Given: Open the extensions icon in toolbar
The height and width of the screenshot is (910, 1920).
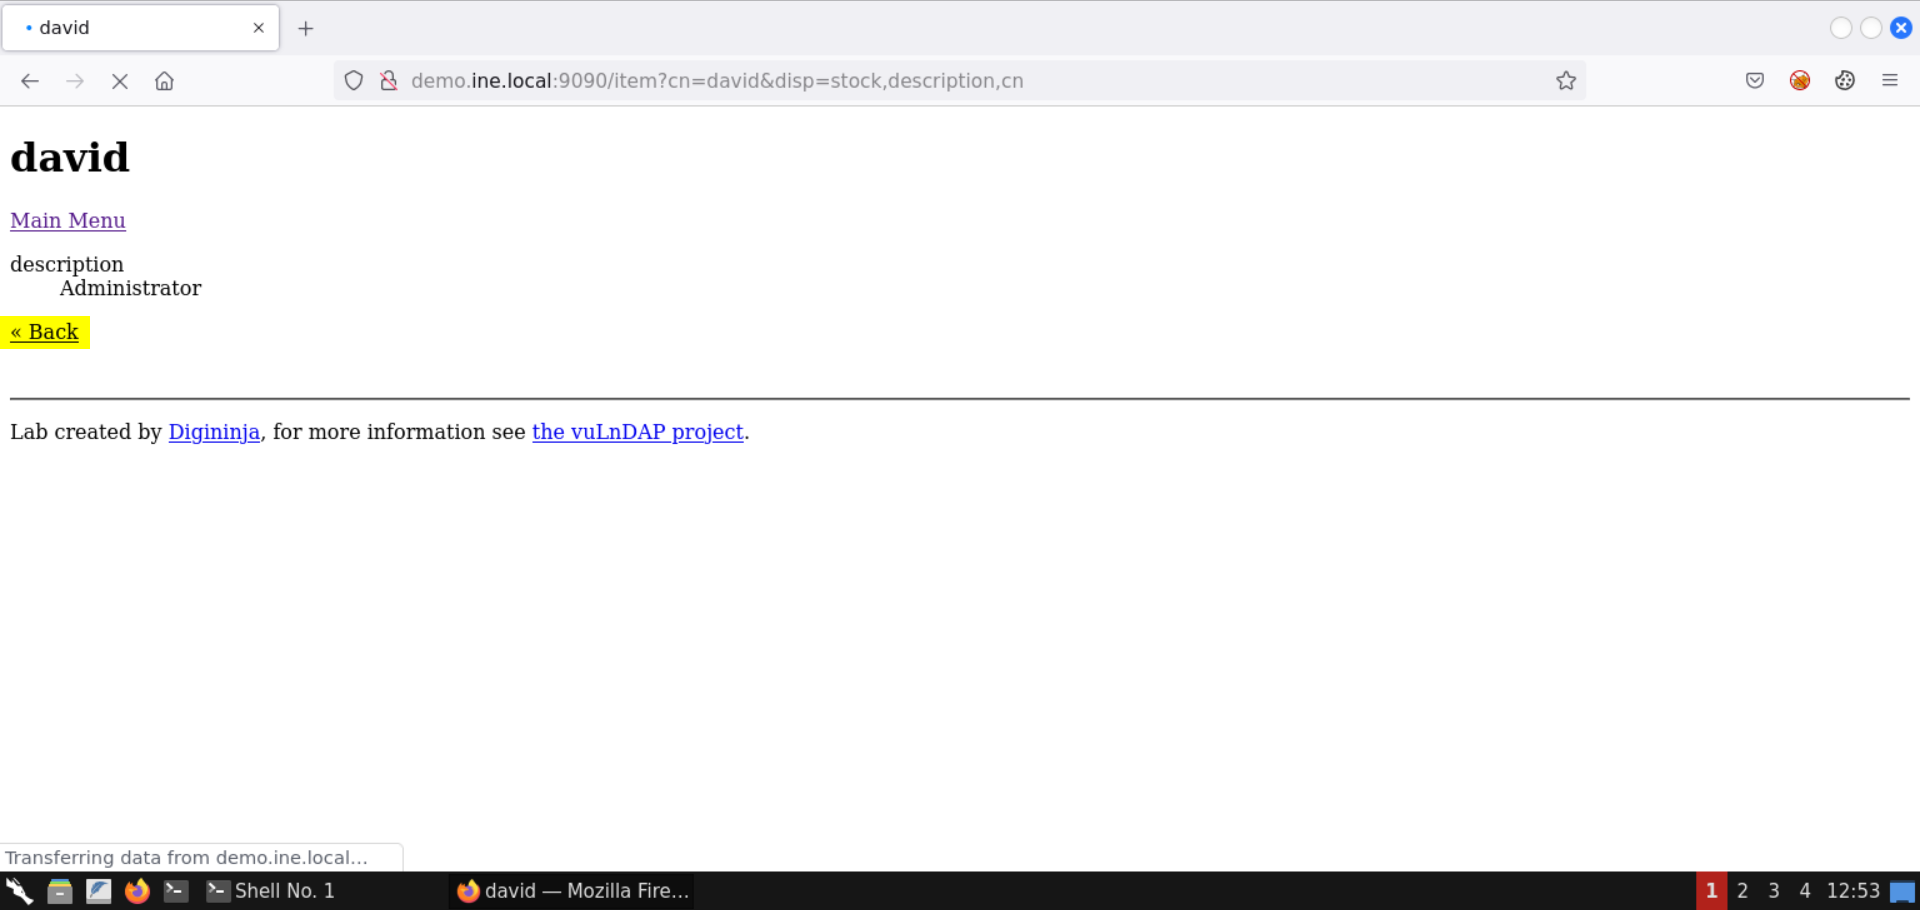Looking at the screenshot, I should coord(1845,81).
